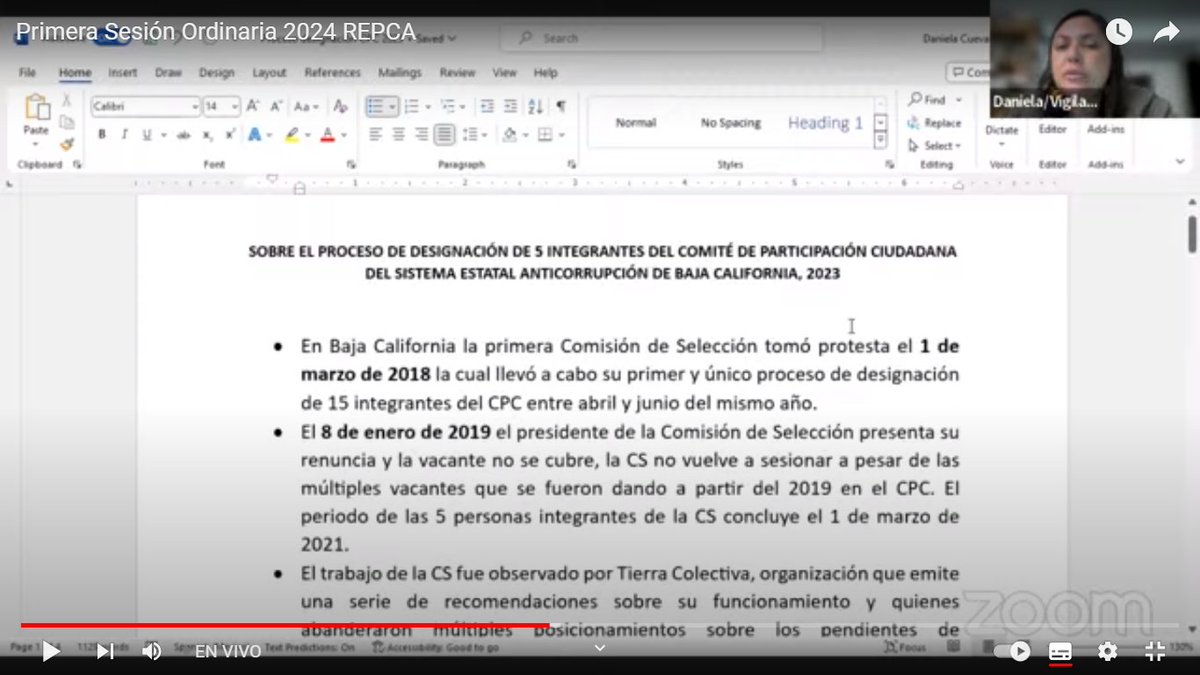The image size is (1200, 675).
Task: Open Paragraph dialog launcher
Action: click(x=574, y=164)
